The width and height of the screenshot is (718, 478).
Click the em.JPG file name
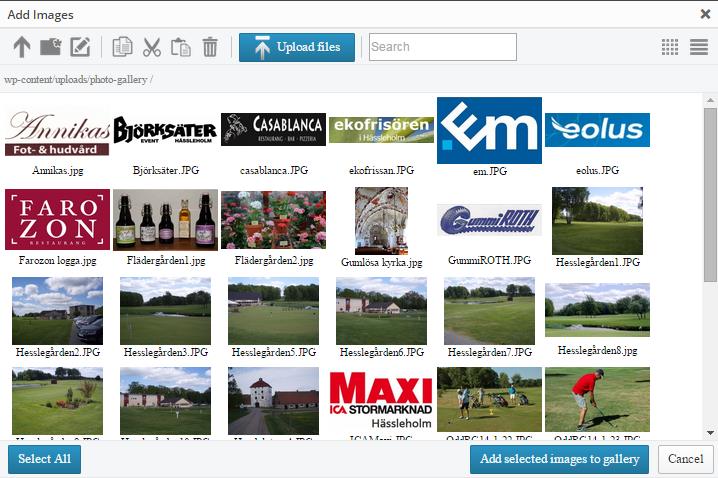pyautogui.click(x=490, y=172)
